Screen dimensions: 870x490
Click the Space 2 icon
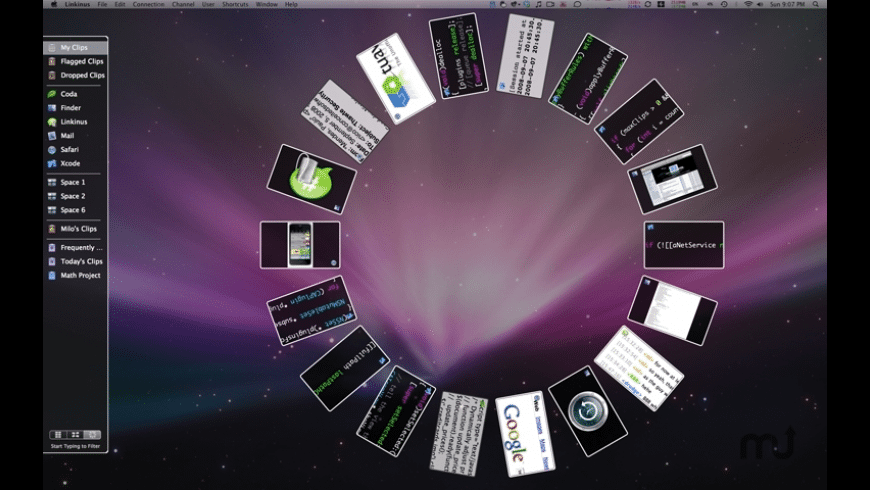pyautogui.click(x=52, y=196)
